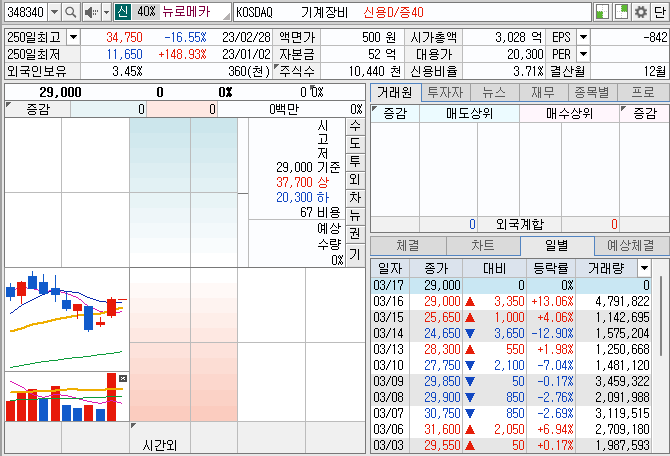Click the 투 side button
The image size is (670, 456).
click(355, 161)
